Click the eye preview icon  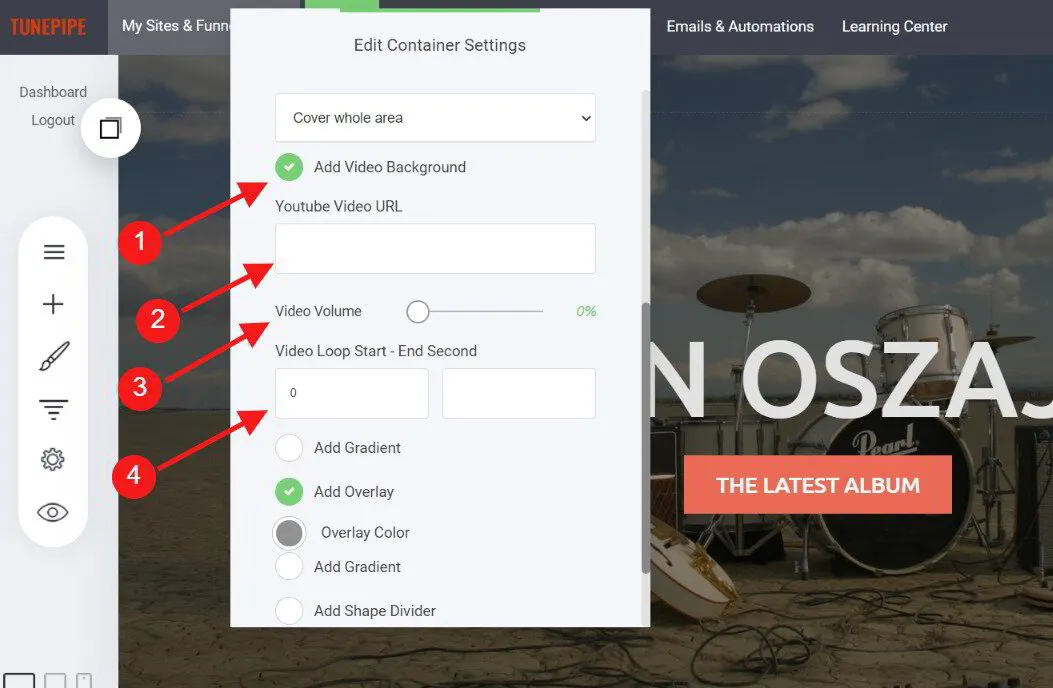(53, 513)
